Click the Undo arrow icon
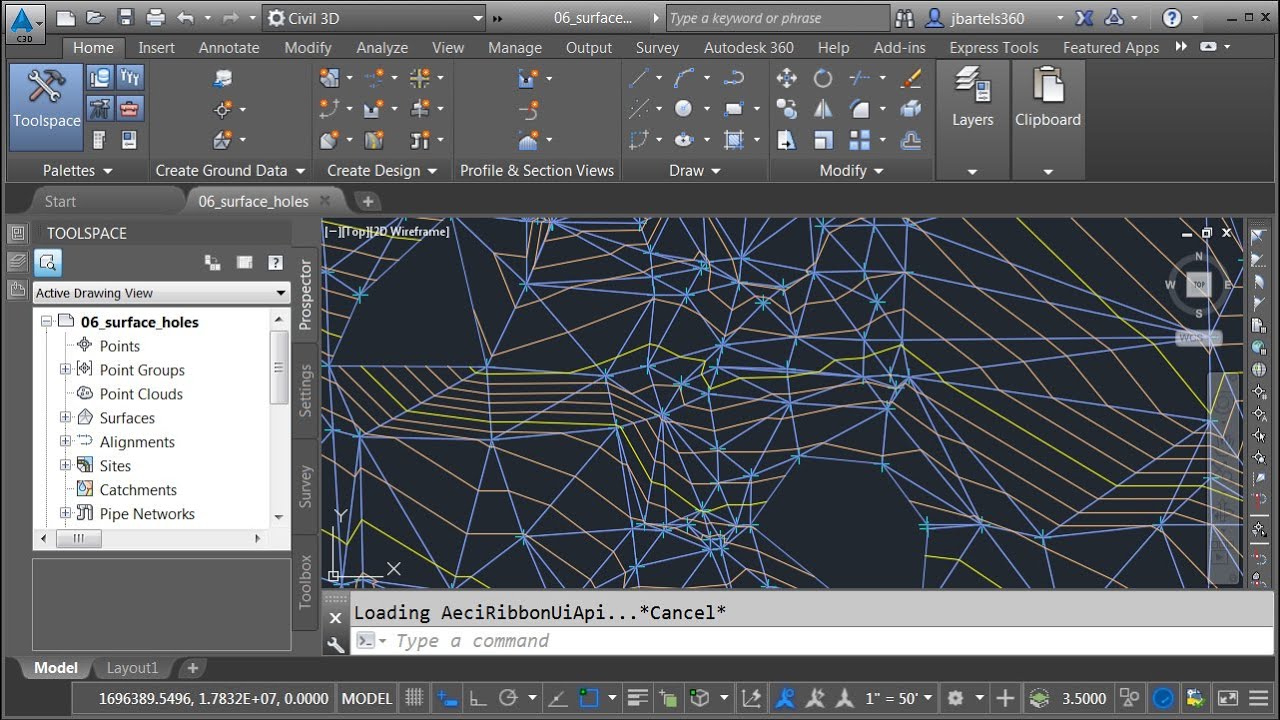 click(x=185, y=18)
